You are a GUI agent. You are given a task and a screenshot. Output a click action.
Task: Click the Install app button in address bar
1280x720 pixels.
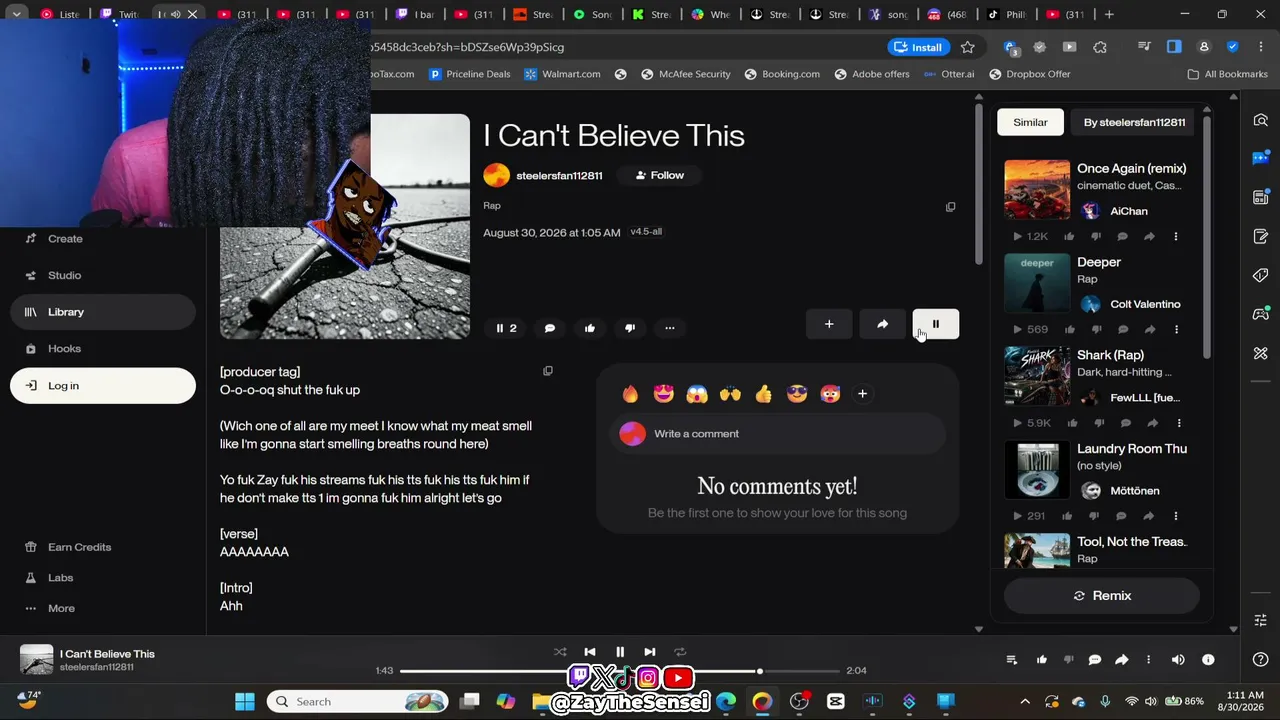coord(918,47)
